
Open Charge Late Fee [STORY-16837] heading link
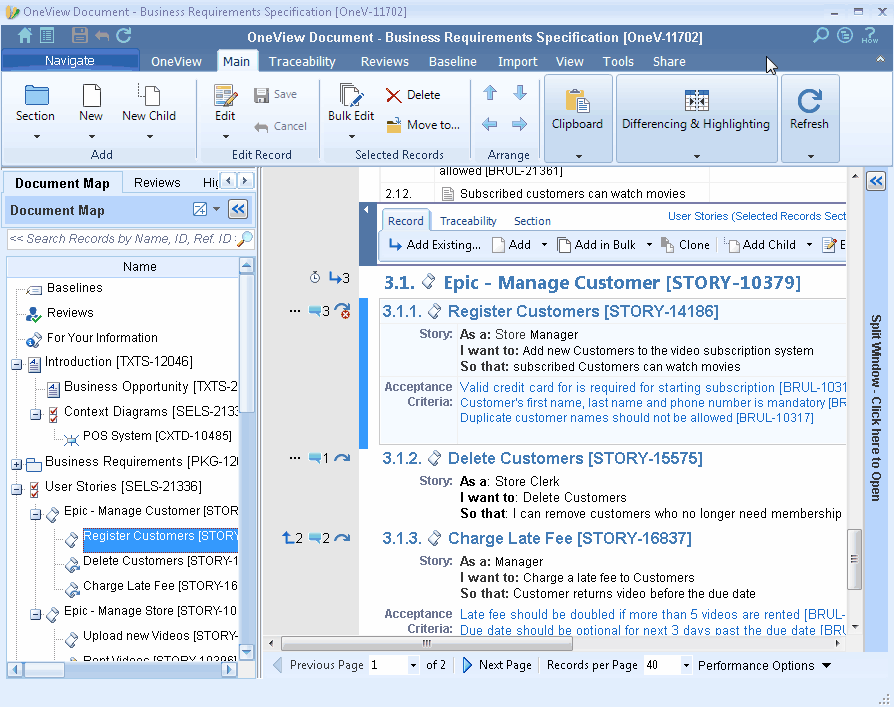click(x=570, y=538)
